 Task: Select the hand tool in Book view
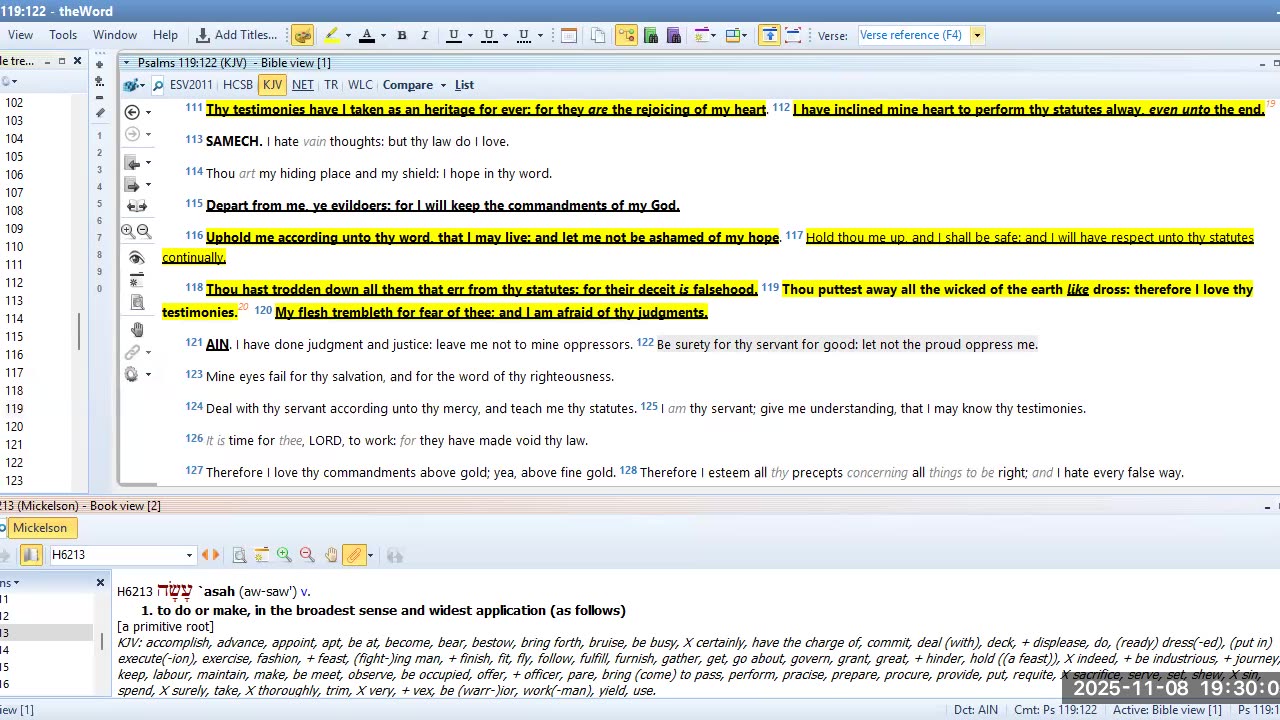331,555
